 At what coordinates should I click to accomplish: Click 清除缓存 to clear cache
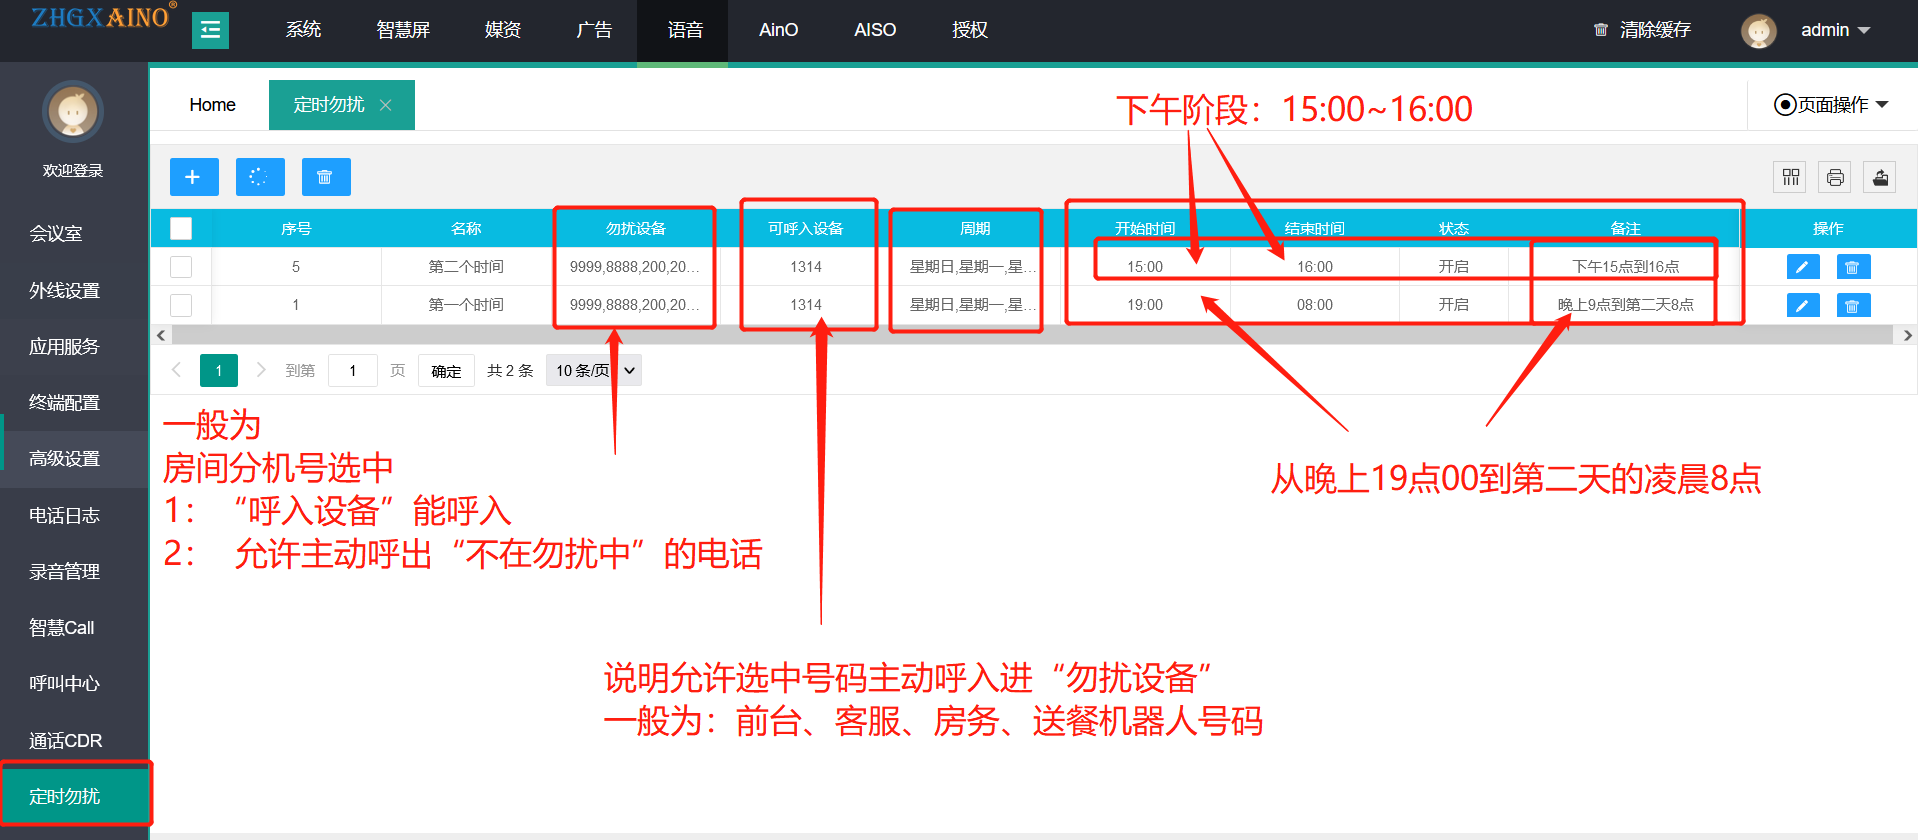pyautogui.click(x=1642, y=30)
